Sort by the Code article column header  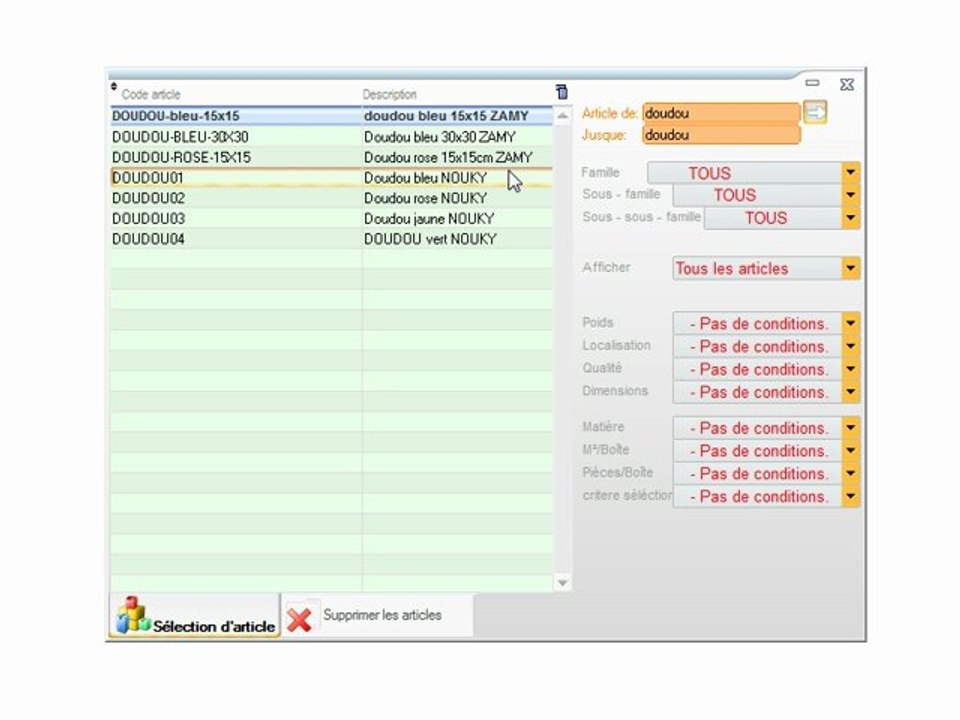coord(151,94)
